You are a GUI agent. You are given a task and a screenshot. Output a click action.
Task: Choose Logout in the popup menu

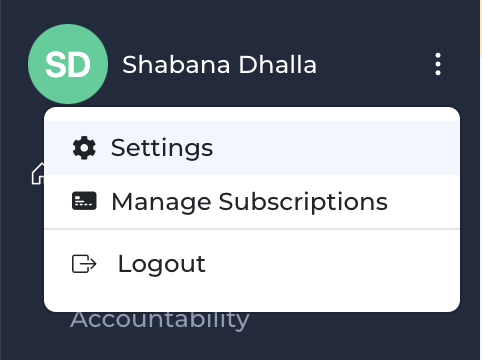(x=252, y=264)
